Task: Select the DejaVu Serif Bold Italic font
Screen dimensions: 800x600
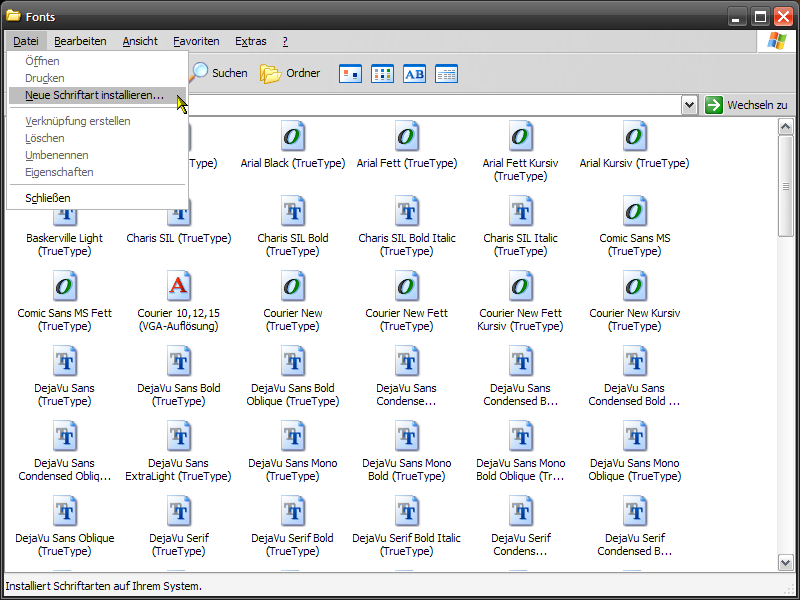Action: pyautogui.click(x=407, y=511)
